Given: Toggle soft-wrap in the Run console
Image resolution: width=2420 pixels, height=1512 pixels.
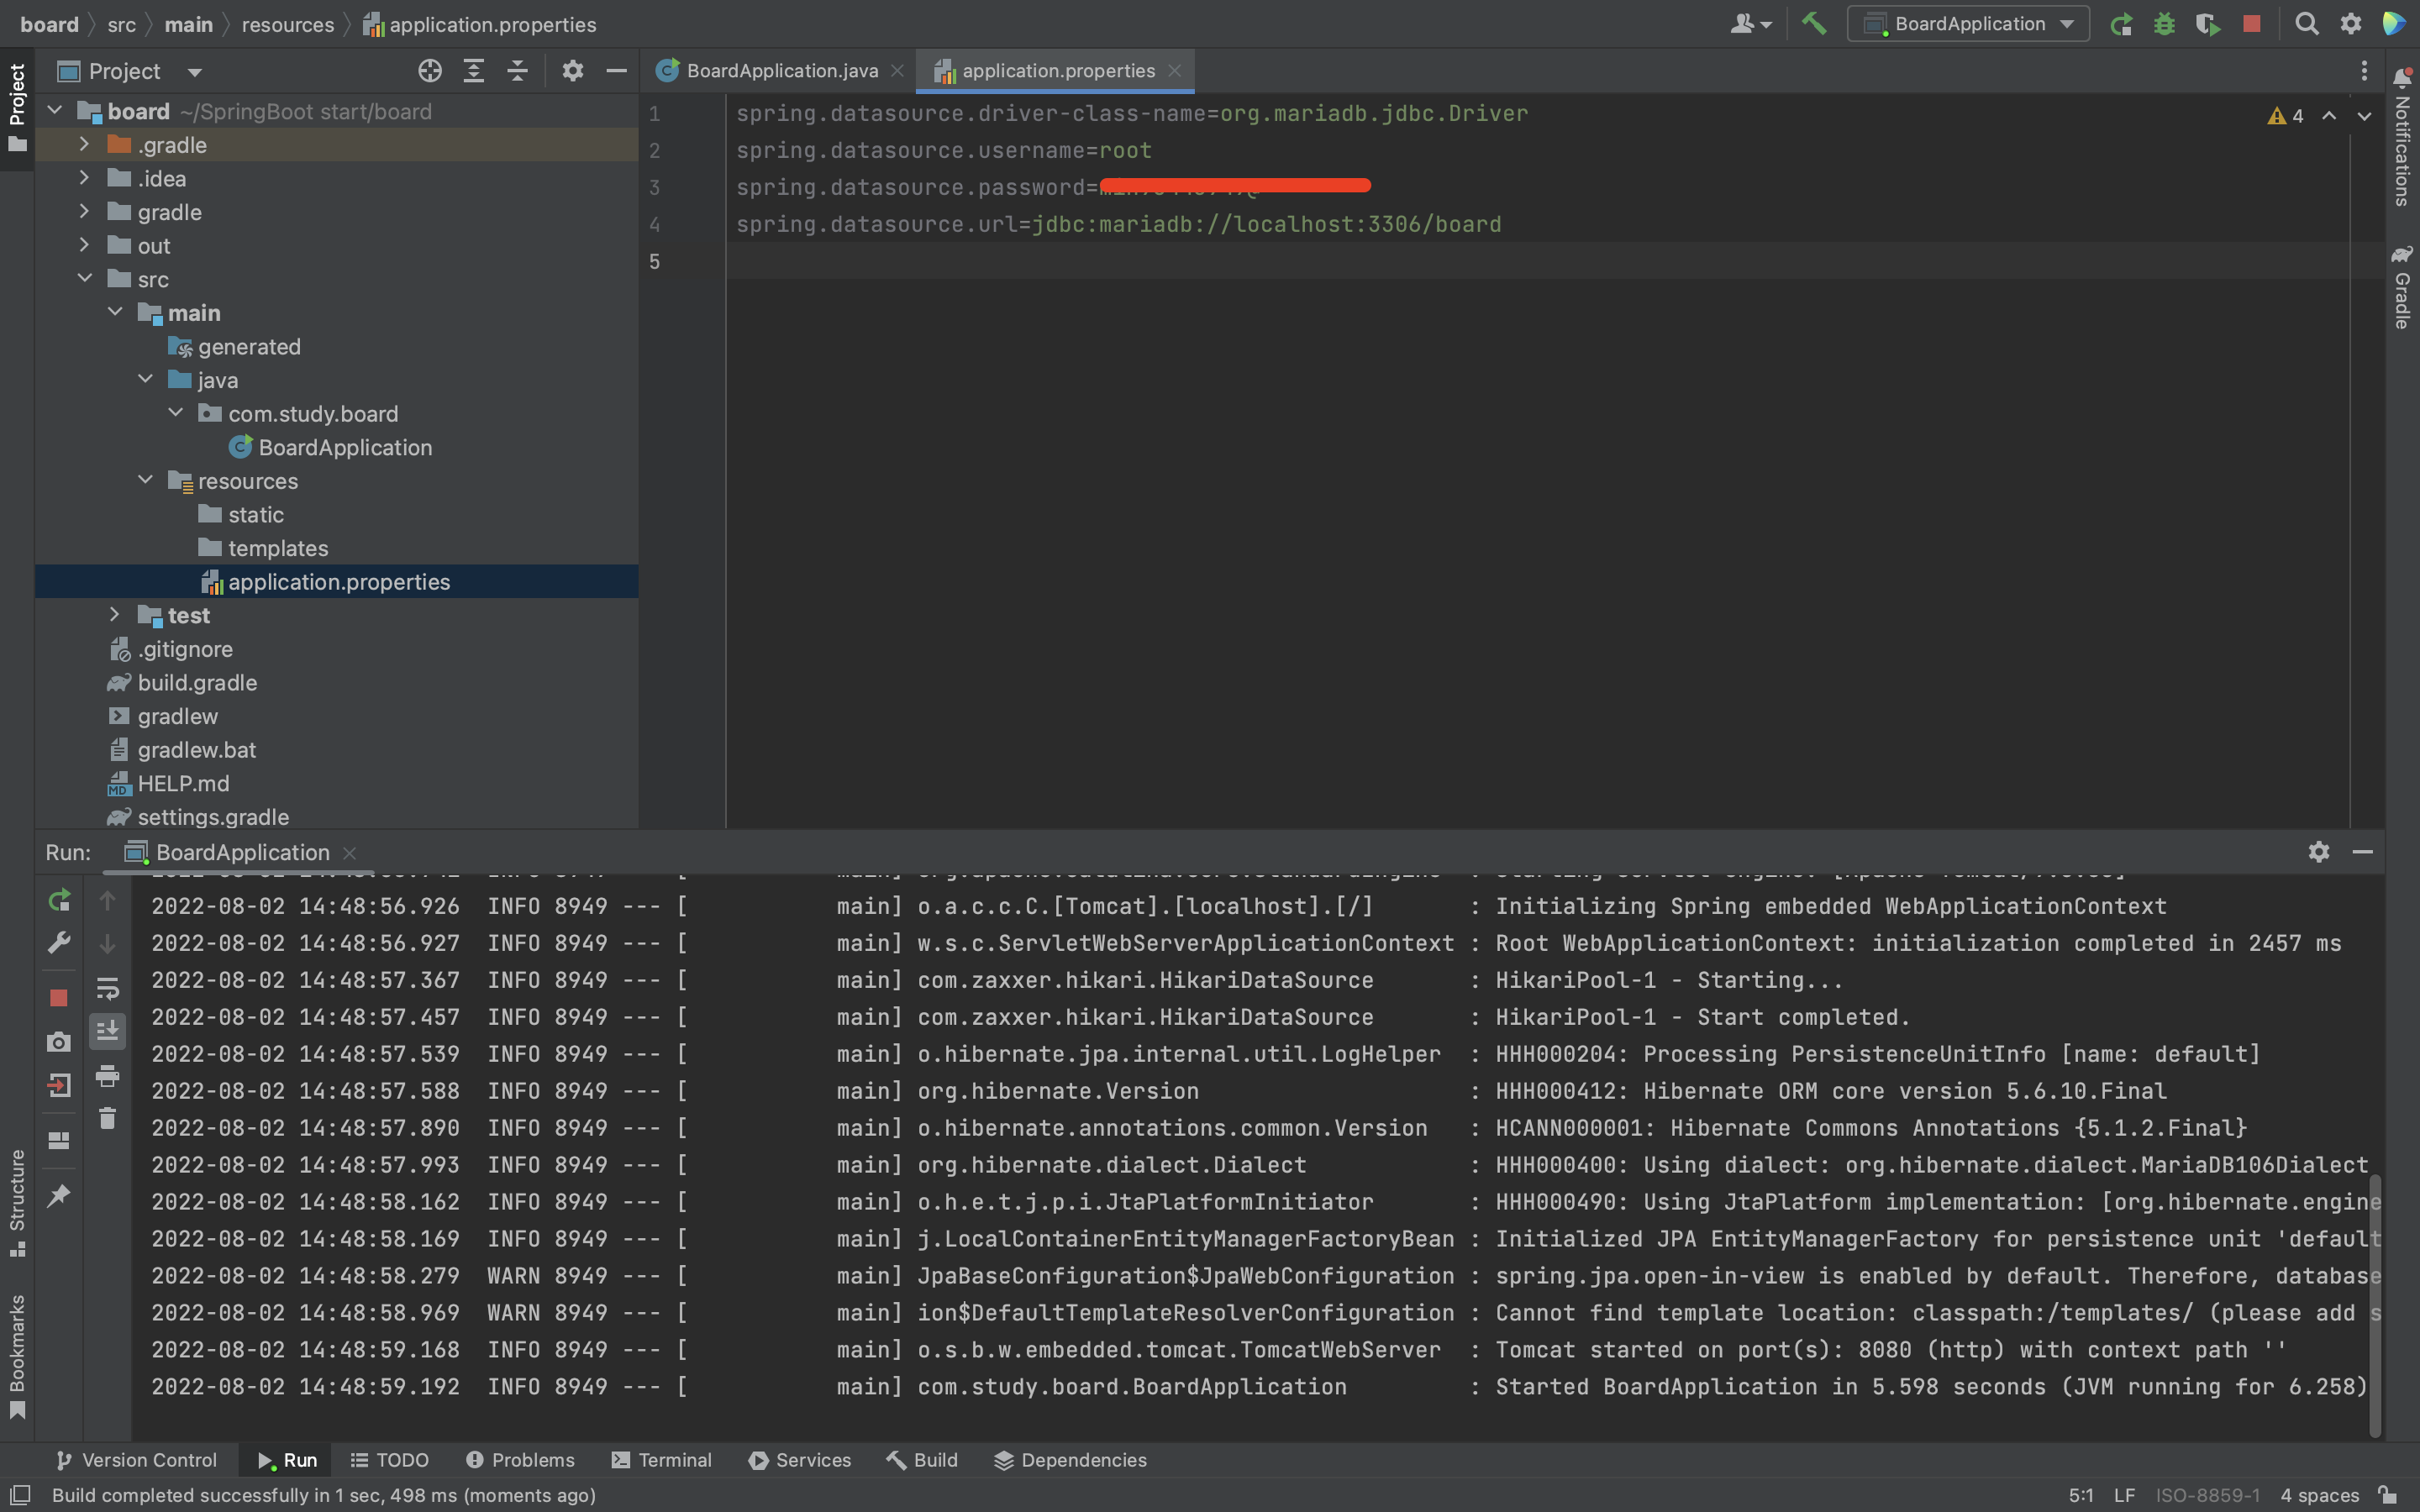Looking at the screenshot, I should pos(108,988).
